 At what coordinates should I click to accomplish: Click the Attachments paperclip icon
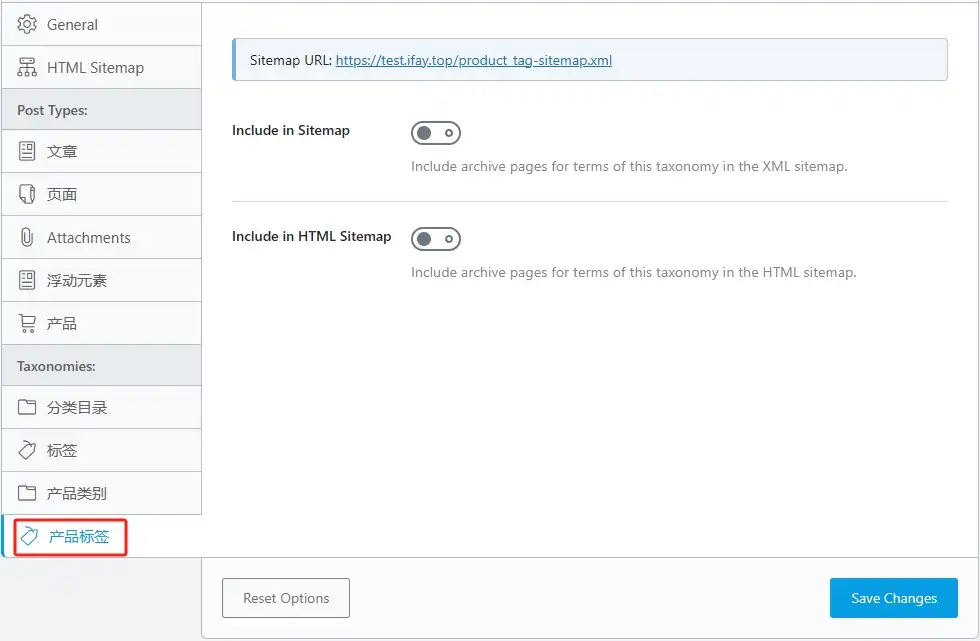pyautogui.click(x=27, y=237)
